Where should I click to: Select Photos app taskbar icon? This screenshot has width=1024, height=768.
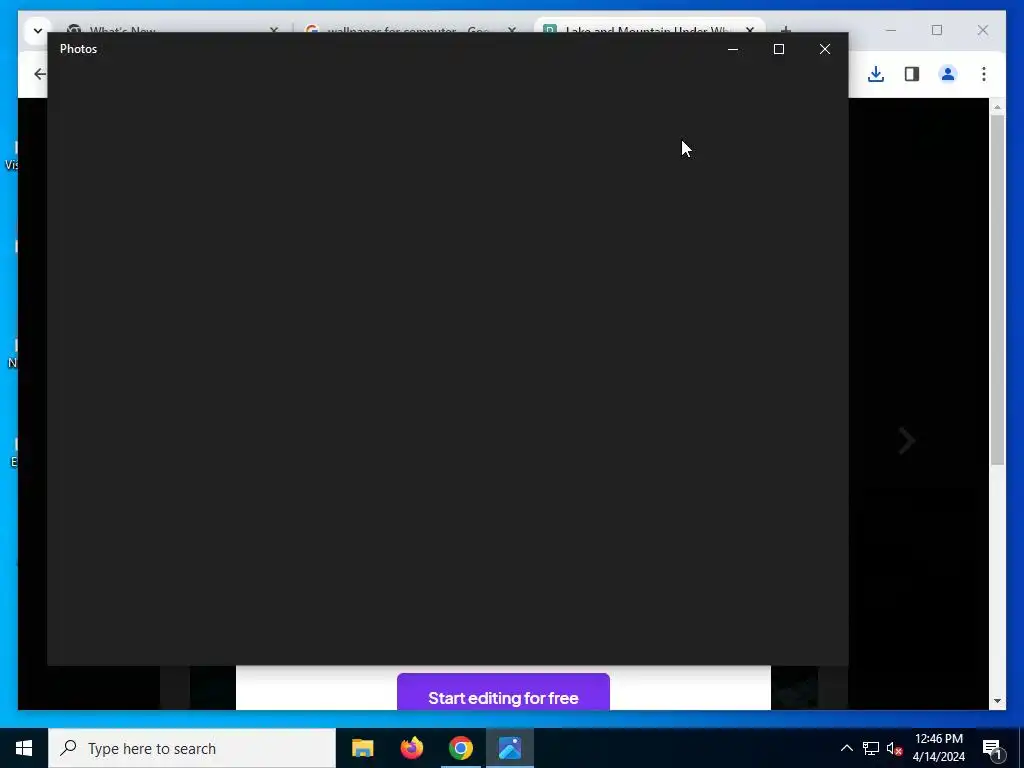coord(510,748)
